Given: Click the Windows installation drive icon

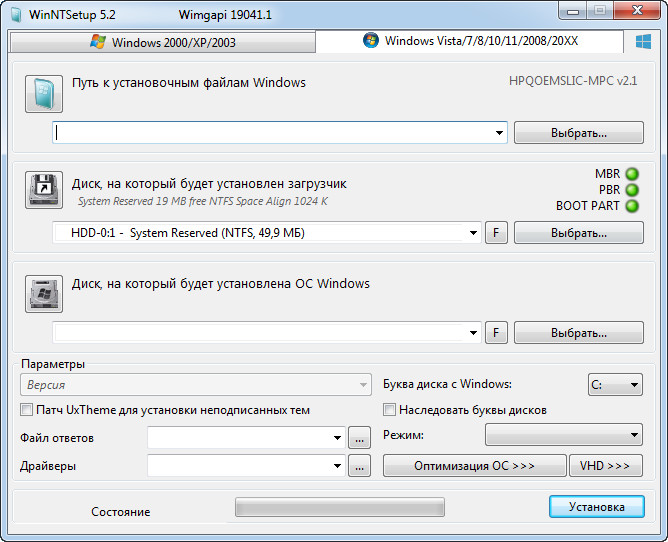Looking at the screenshot, I should tap(44, 294).
